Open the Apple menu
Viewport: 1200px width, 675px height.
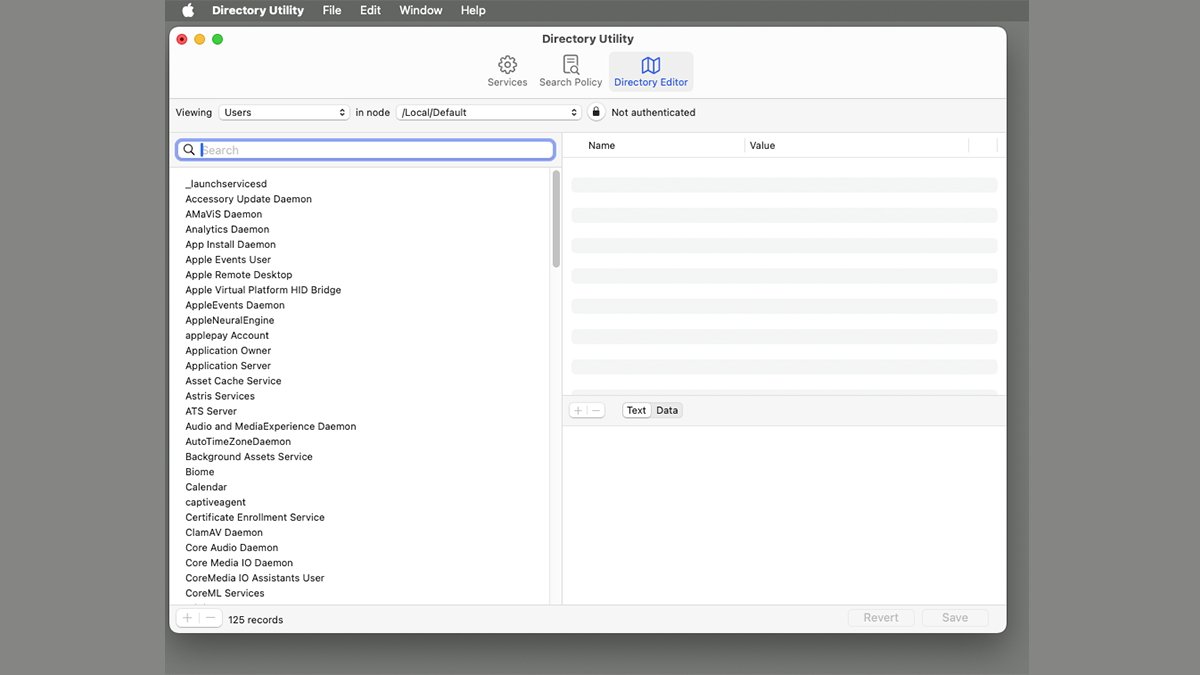pos(188,10)
